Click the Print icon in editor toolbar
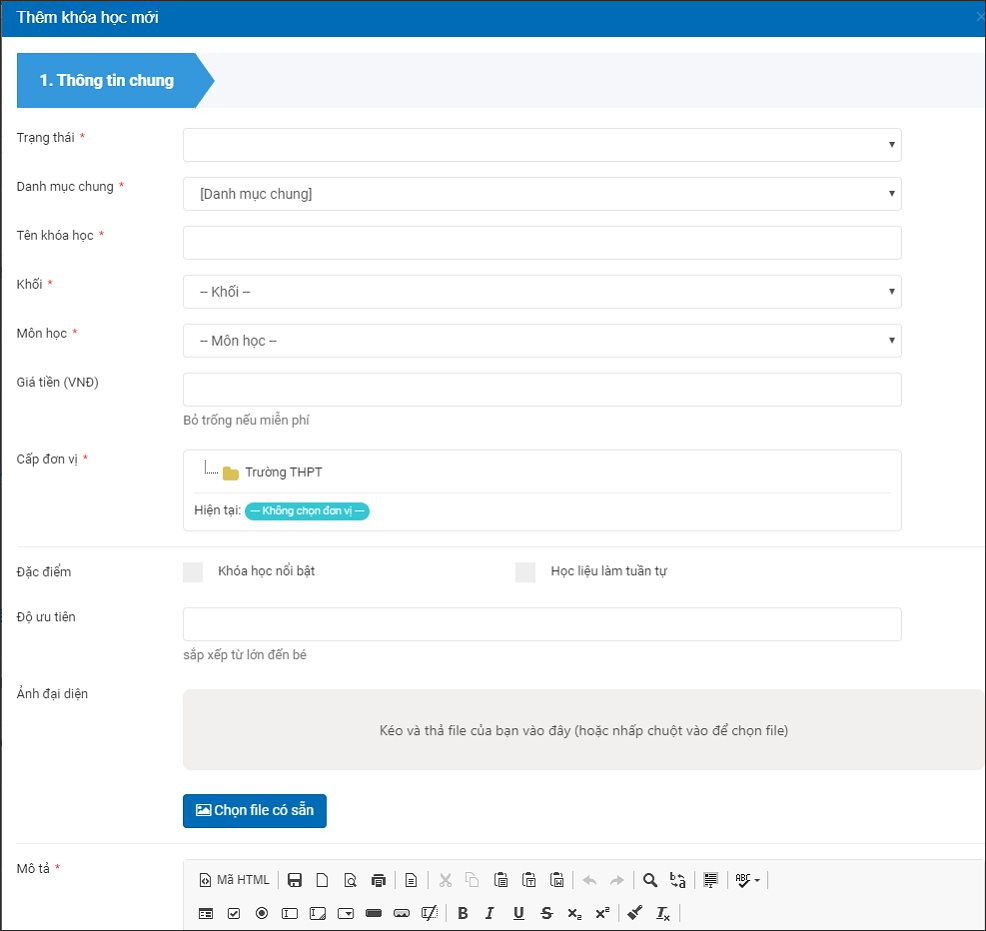986x931 pixels. [378, 880]
